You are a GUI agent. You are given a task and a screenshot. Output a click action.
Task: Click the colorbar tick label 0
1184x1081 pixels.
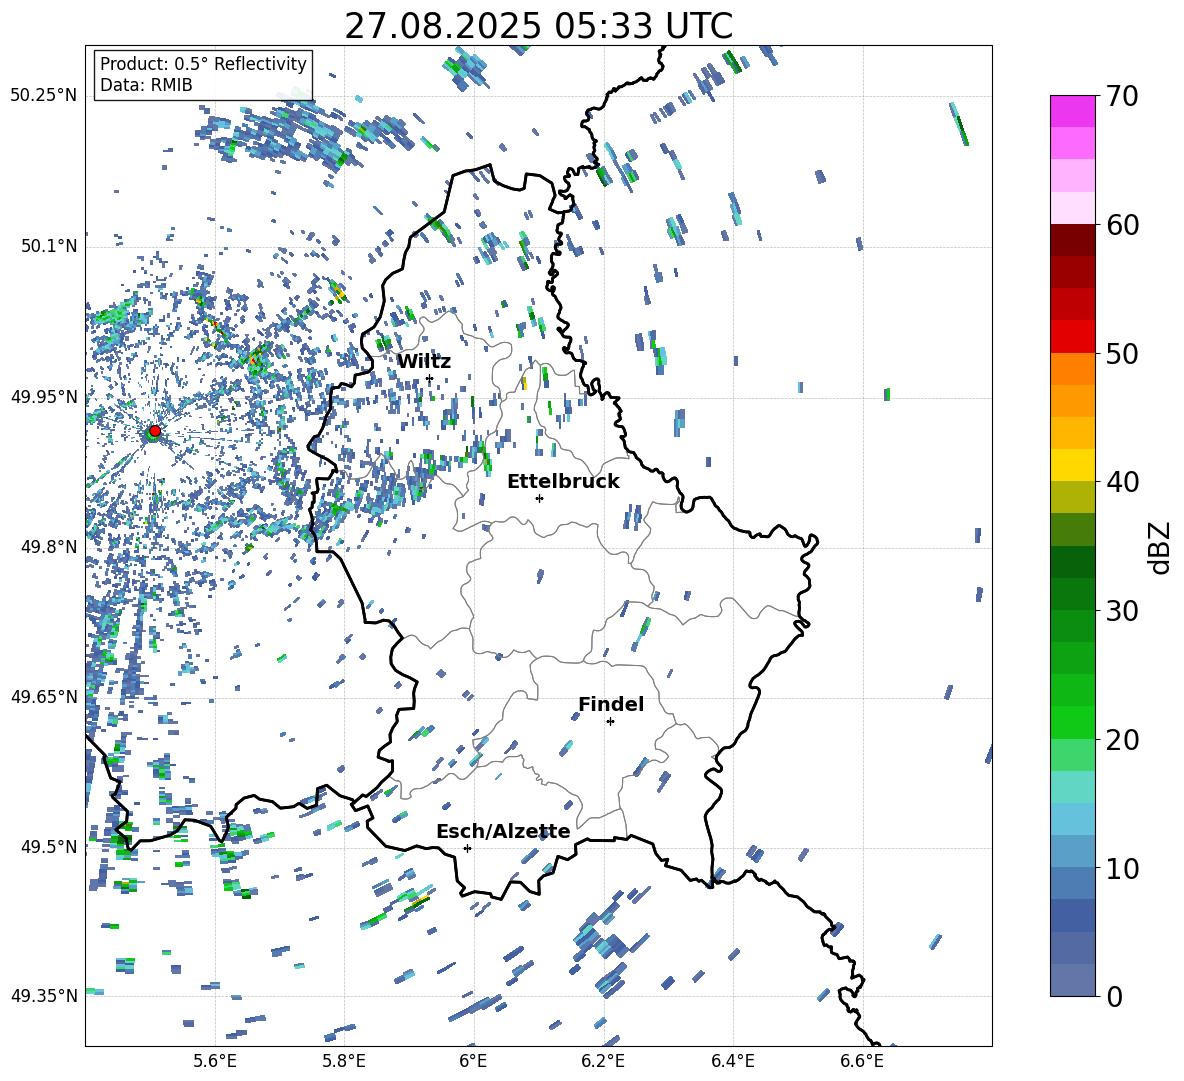pyautogui.click(x=1113, y=996)
